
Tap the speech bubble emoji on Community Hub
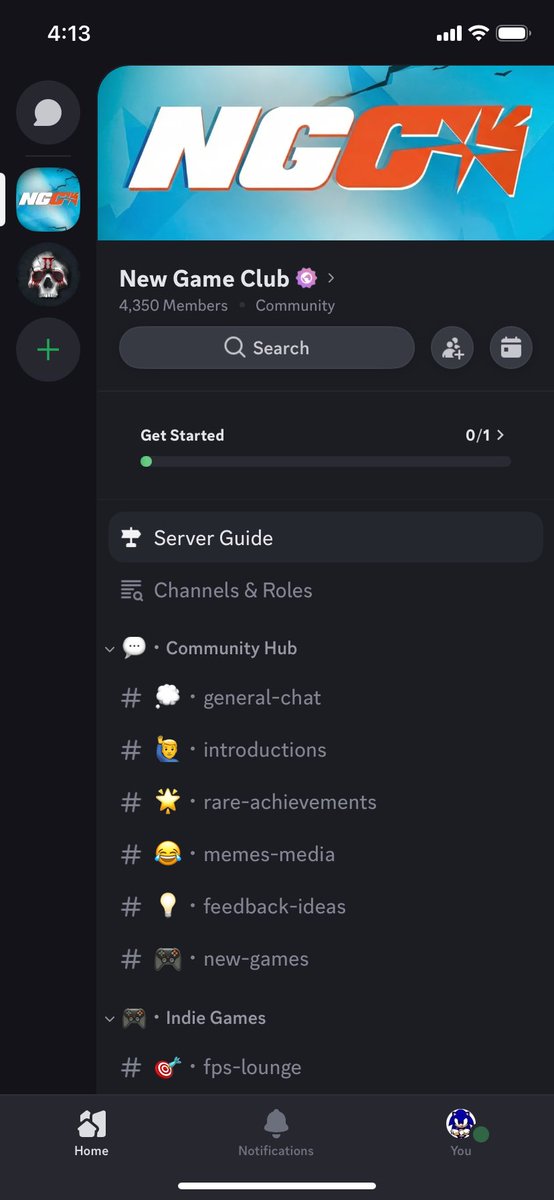(134, 648)
